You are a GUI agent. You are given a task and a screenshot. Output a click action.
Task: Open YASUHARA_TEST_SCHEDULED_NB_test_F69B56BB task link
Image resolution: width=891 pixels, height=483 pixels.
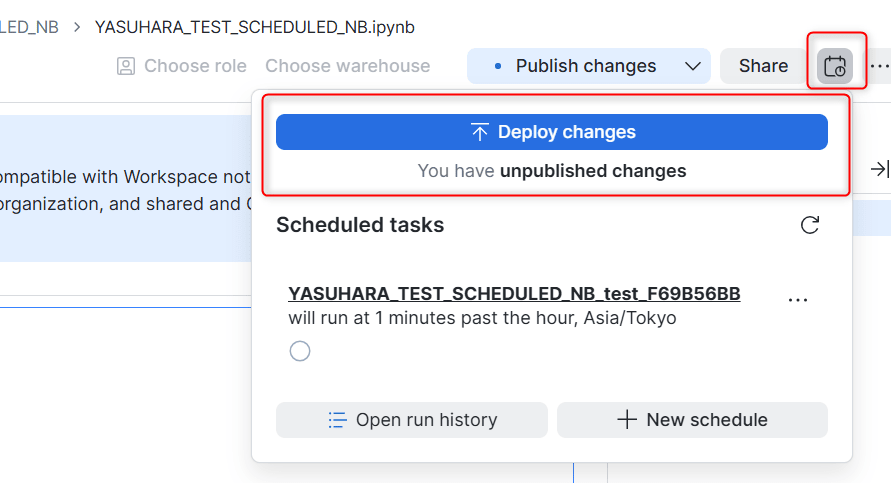(514, 294)
